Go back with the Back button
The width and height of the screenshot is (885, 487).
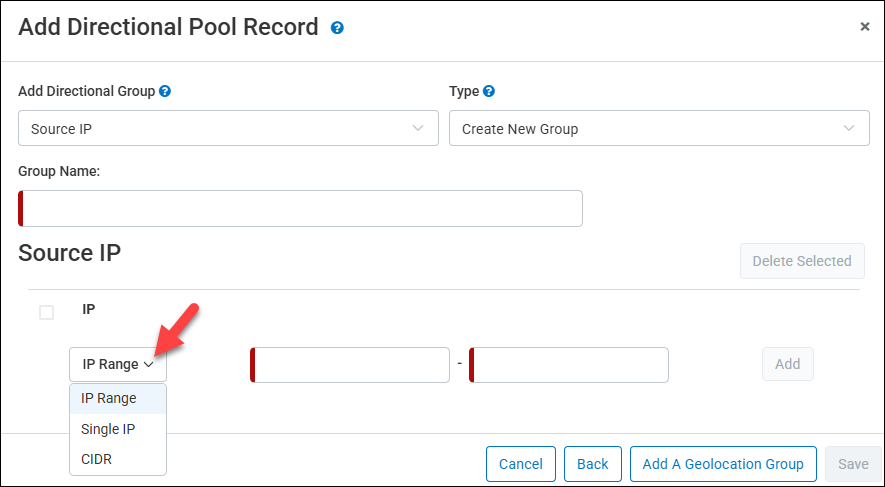point(593,464)
